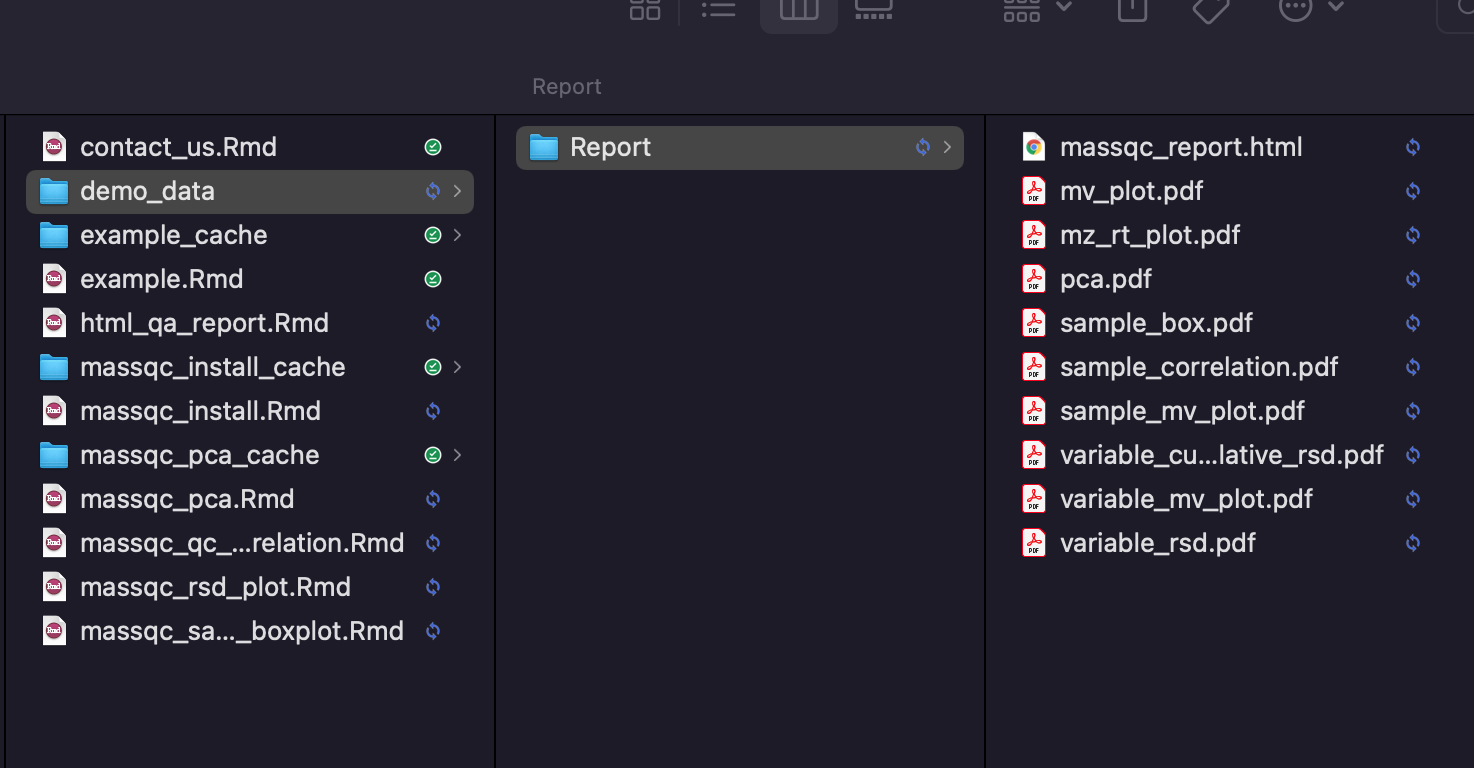Click the PDF icon of pca.pdf

coord(1034,279)
